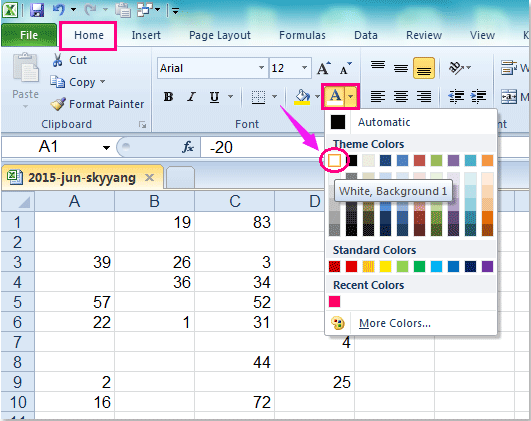Viewport: 531px width, 421px height.
Task: Toggle Bold formatting
Action: [168, 97]
